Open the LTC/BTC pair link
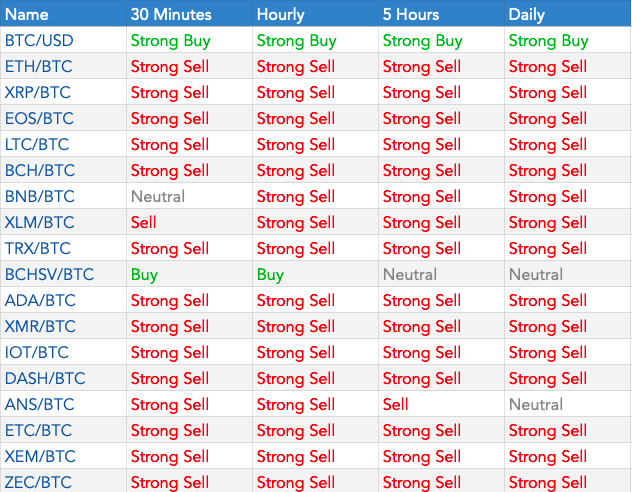This screenshot has width=632, height=492. 38,145
